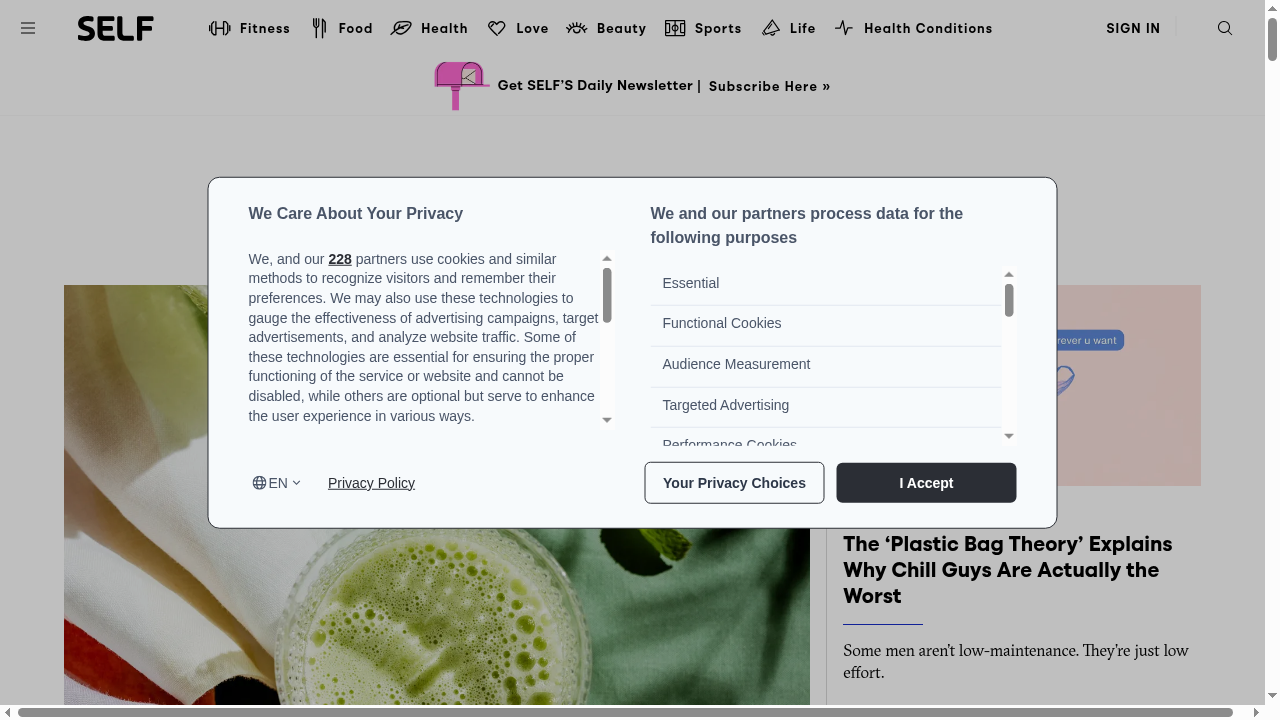Open the Privacy Policy link
1280x720 pixels.
coord(371,483)
